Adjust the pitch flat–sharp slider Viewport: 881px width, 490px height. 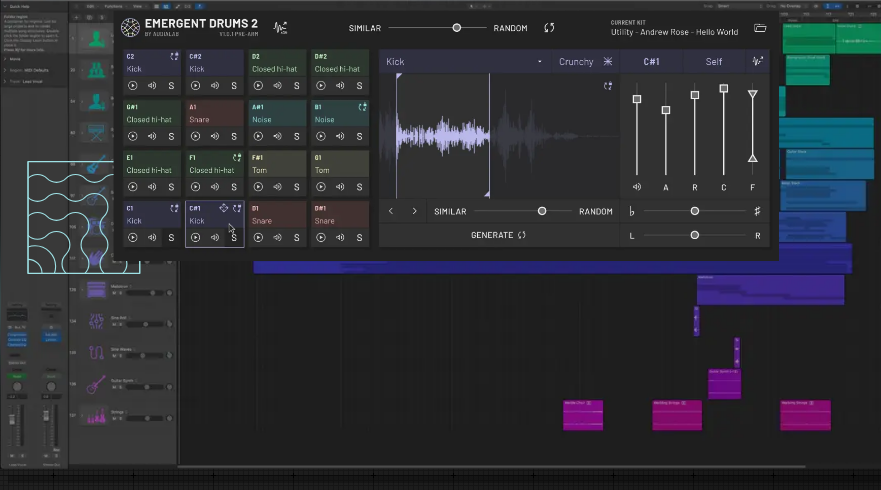point(695,211)
